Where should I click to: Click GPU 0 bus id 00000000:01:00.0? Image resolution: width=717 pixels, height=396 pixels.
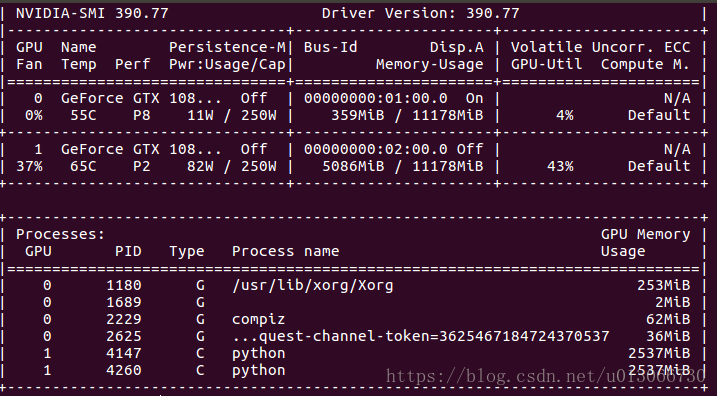point(376,98)
